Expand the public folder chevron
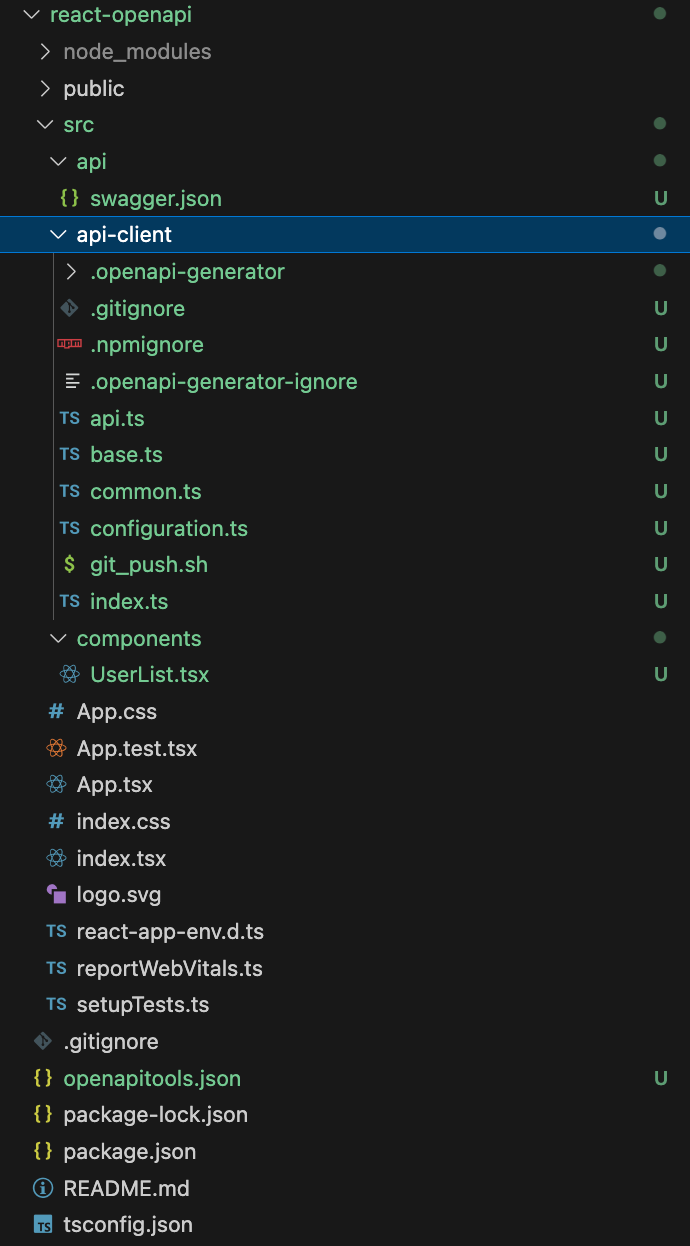 tap(44, 88)
